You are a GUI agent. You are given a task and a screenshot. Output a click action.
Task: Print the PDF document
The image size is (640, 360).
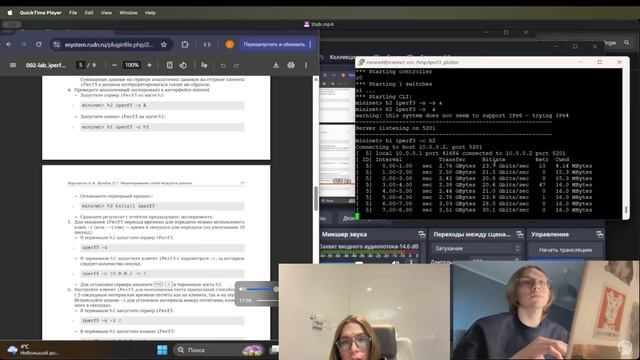pos(291,65)
